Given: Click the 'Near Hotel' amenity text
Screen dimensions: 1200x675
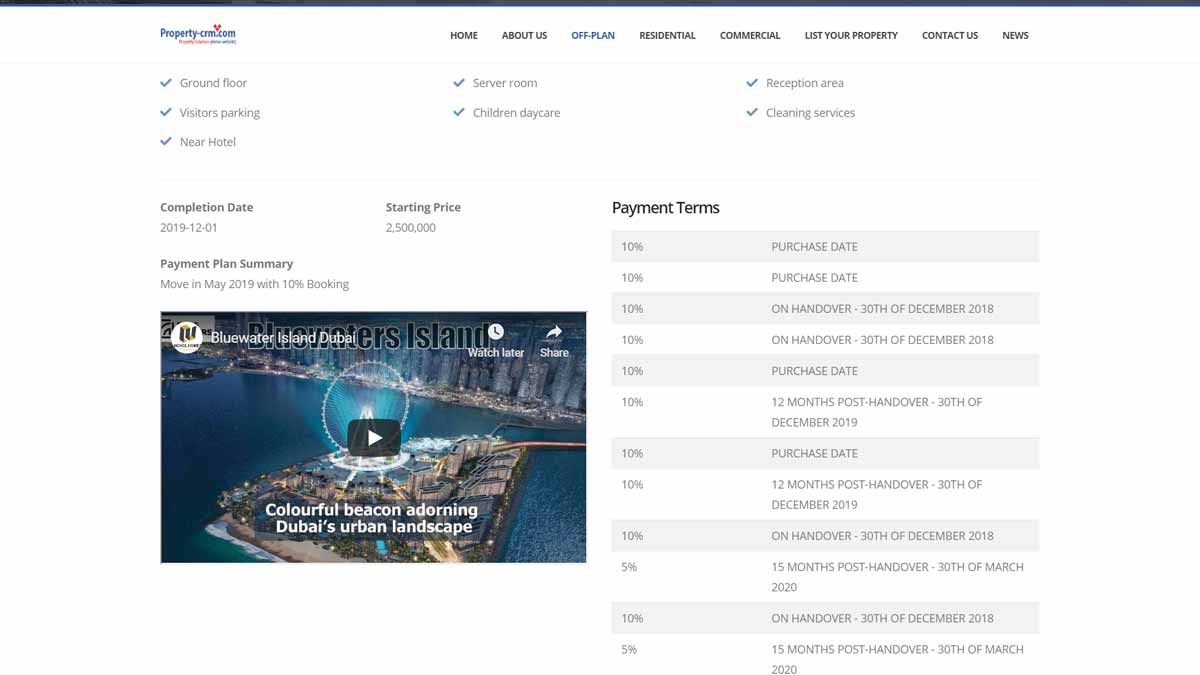Looking at the screenshot, I should pyautogui.click(x=208, y=142).
